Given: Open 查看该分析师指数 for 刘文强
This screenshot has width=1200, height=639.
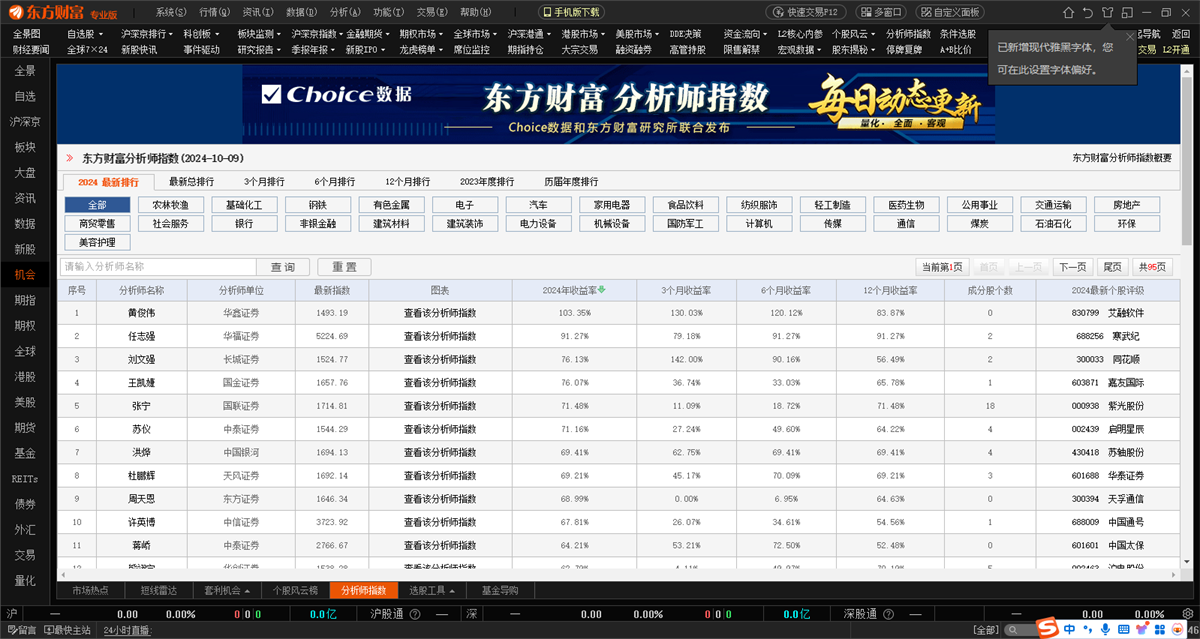Looking at the screenshot, I should click(440, 359).
